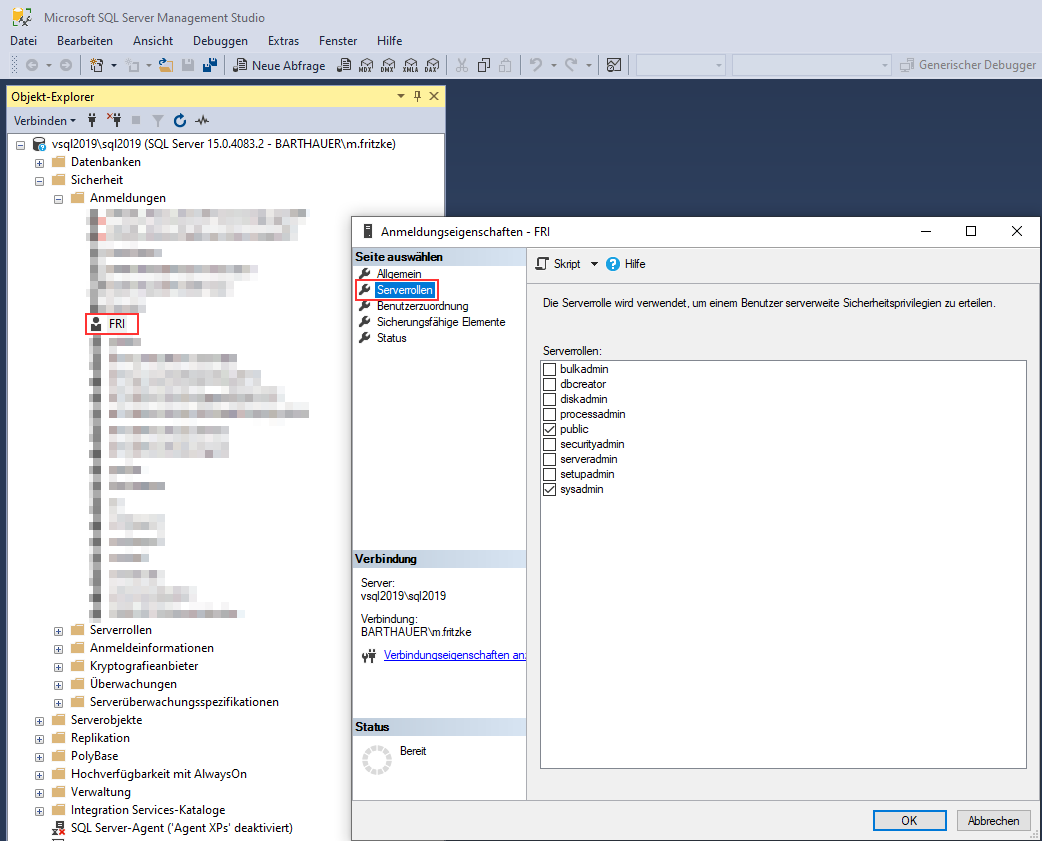Expand the Serverobjekte tree node
Viewport: 1042px width, 841px height.
(40, 720)
